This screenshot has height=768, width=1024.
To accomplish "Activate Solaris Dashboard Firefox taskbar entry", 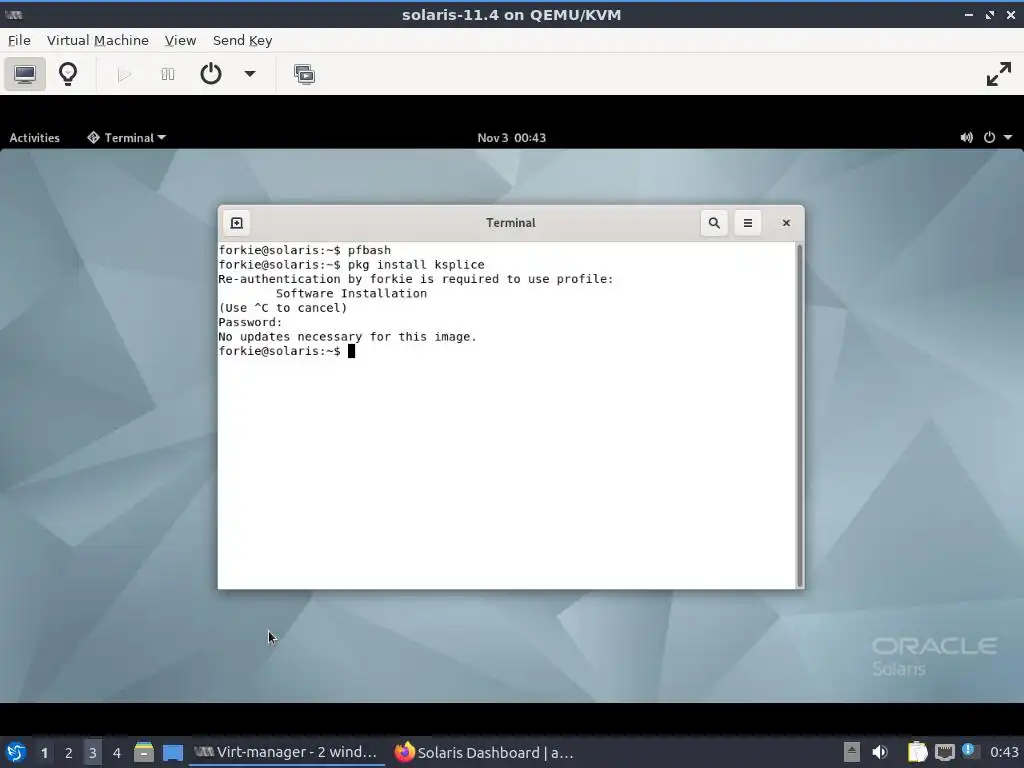I will 485,752.
